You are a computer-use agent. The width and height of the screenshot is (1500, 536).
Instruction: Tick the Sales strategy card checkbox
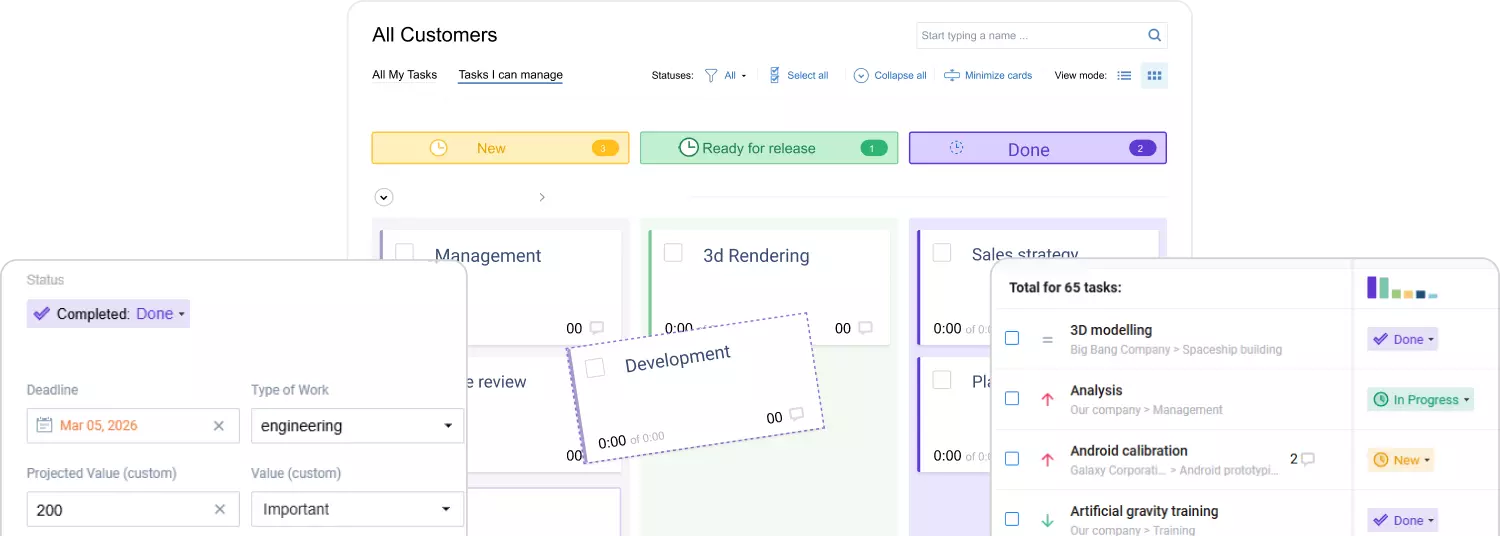coord(942,252)
